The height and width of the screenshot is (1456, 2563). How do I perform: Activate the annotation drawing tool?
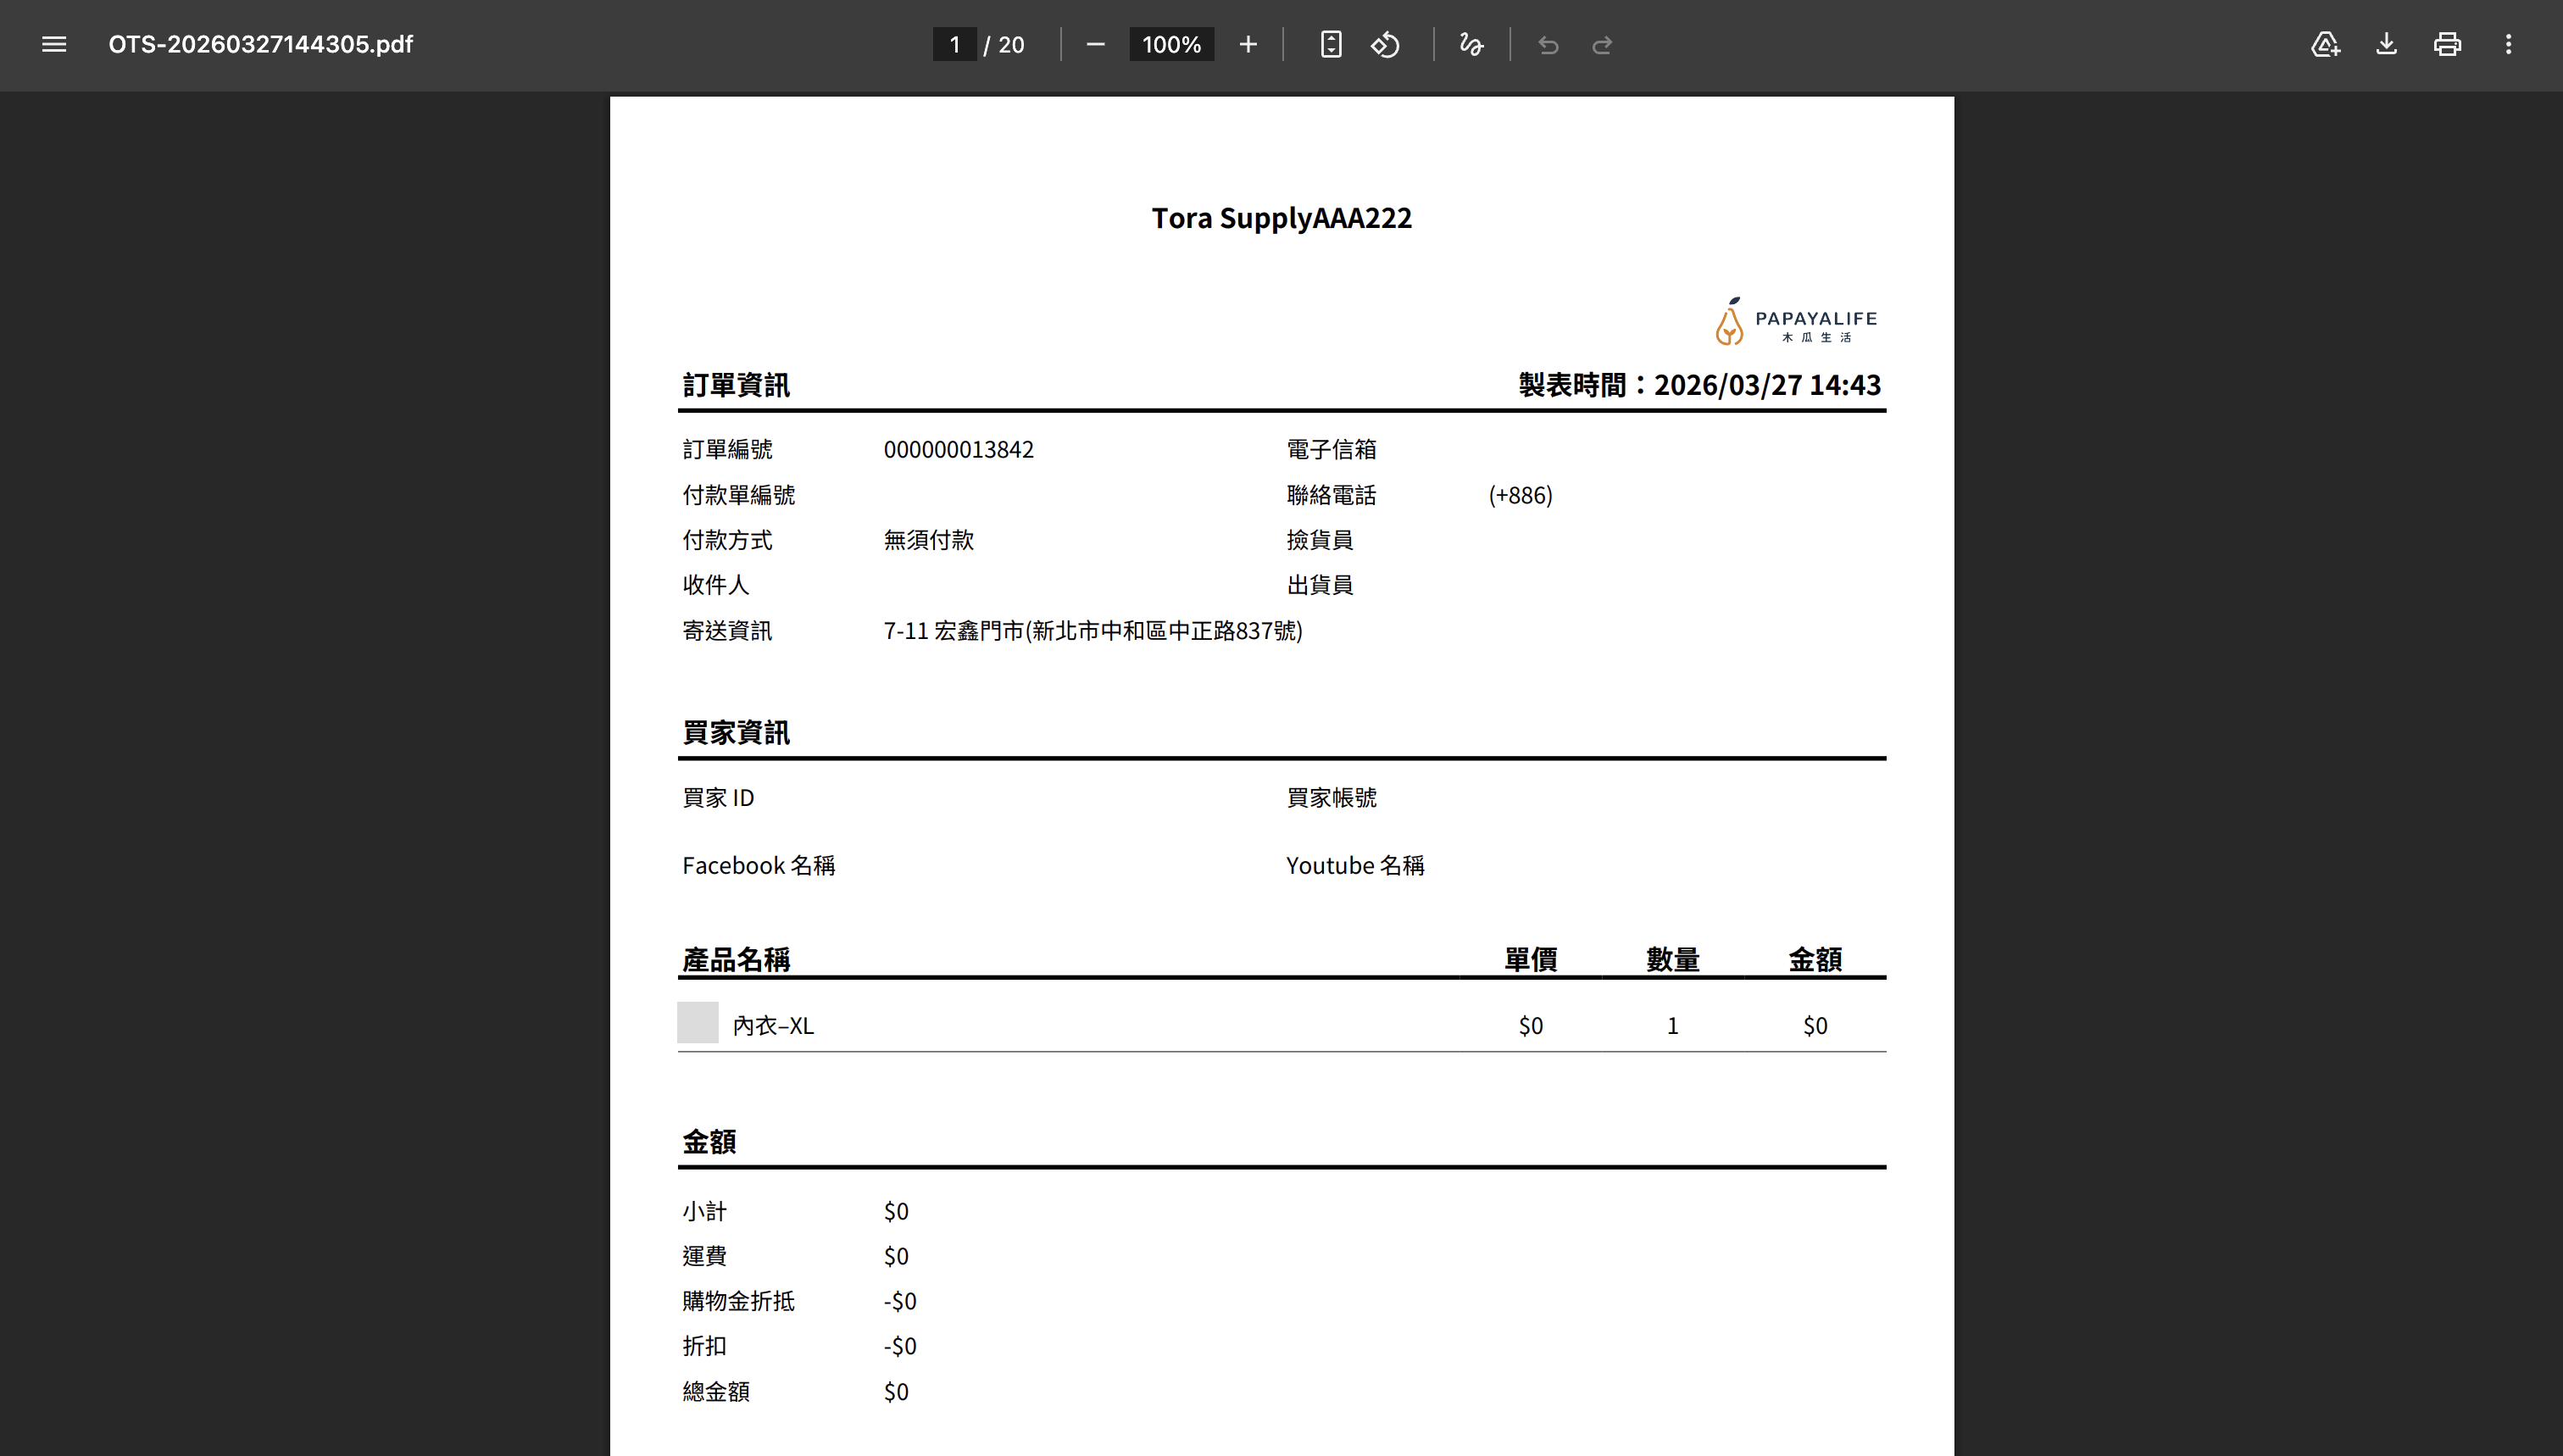click(x=1471, y=45)
